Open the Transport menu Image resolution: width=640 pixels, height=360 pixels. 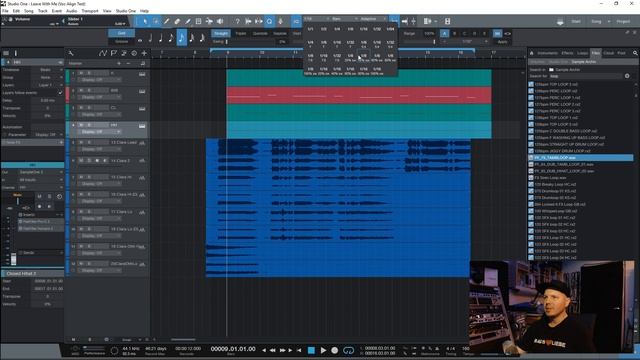(x=90, y=11)
